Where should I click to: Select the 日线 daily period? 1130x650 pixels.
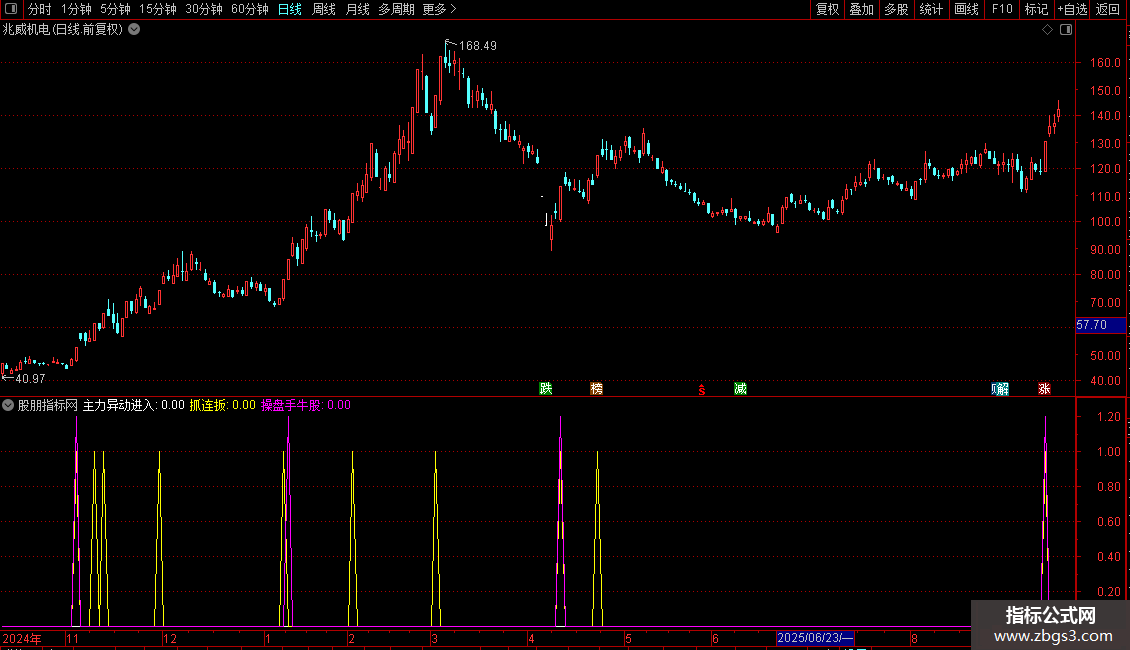click(x=290, y=9)
